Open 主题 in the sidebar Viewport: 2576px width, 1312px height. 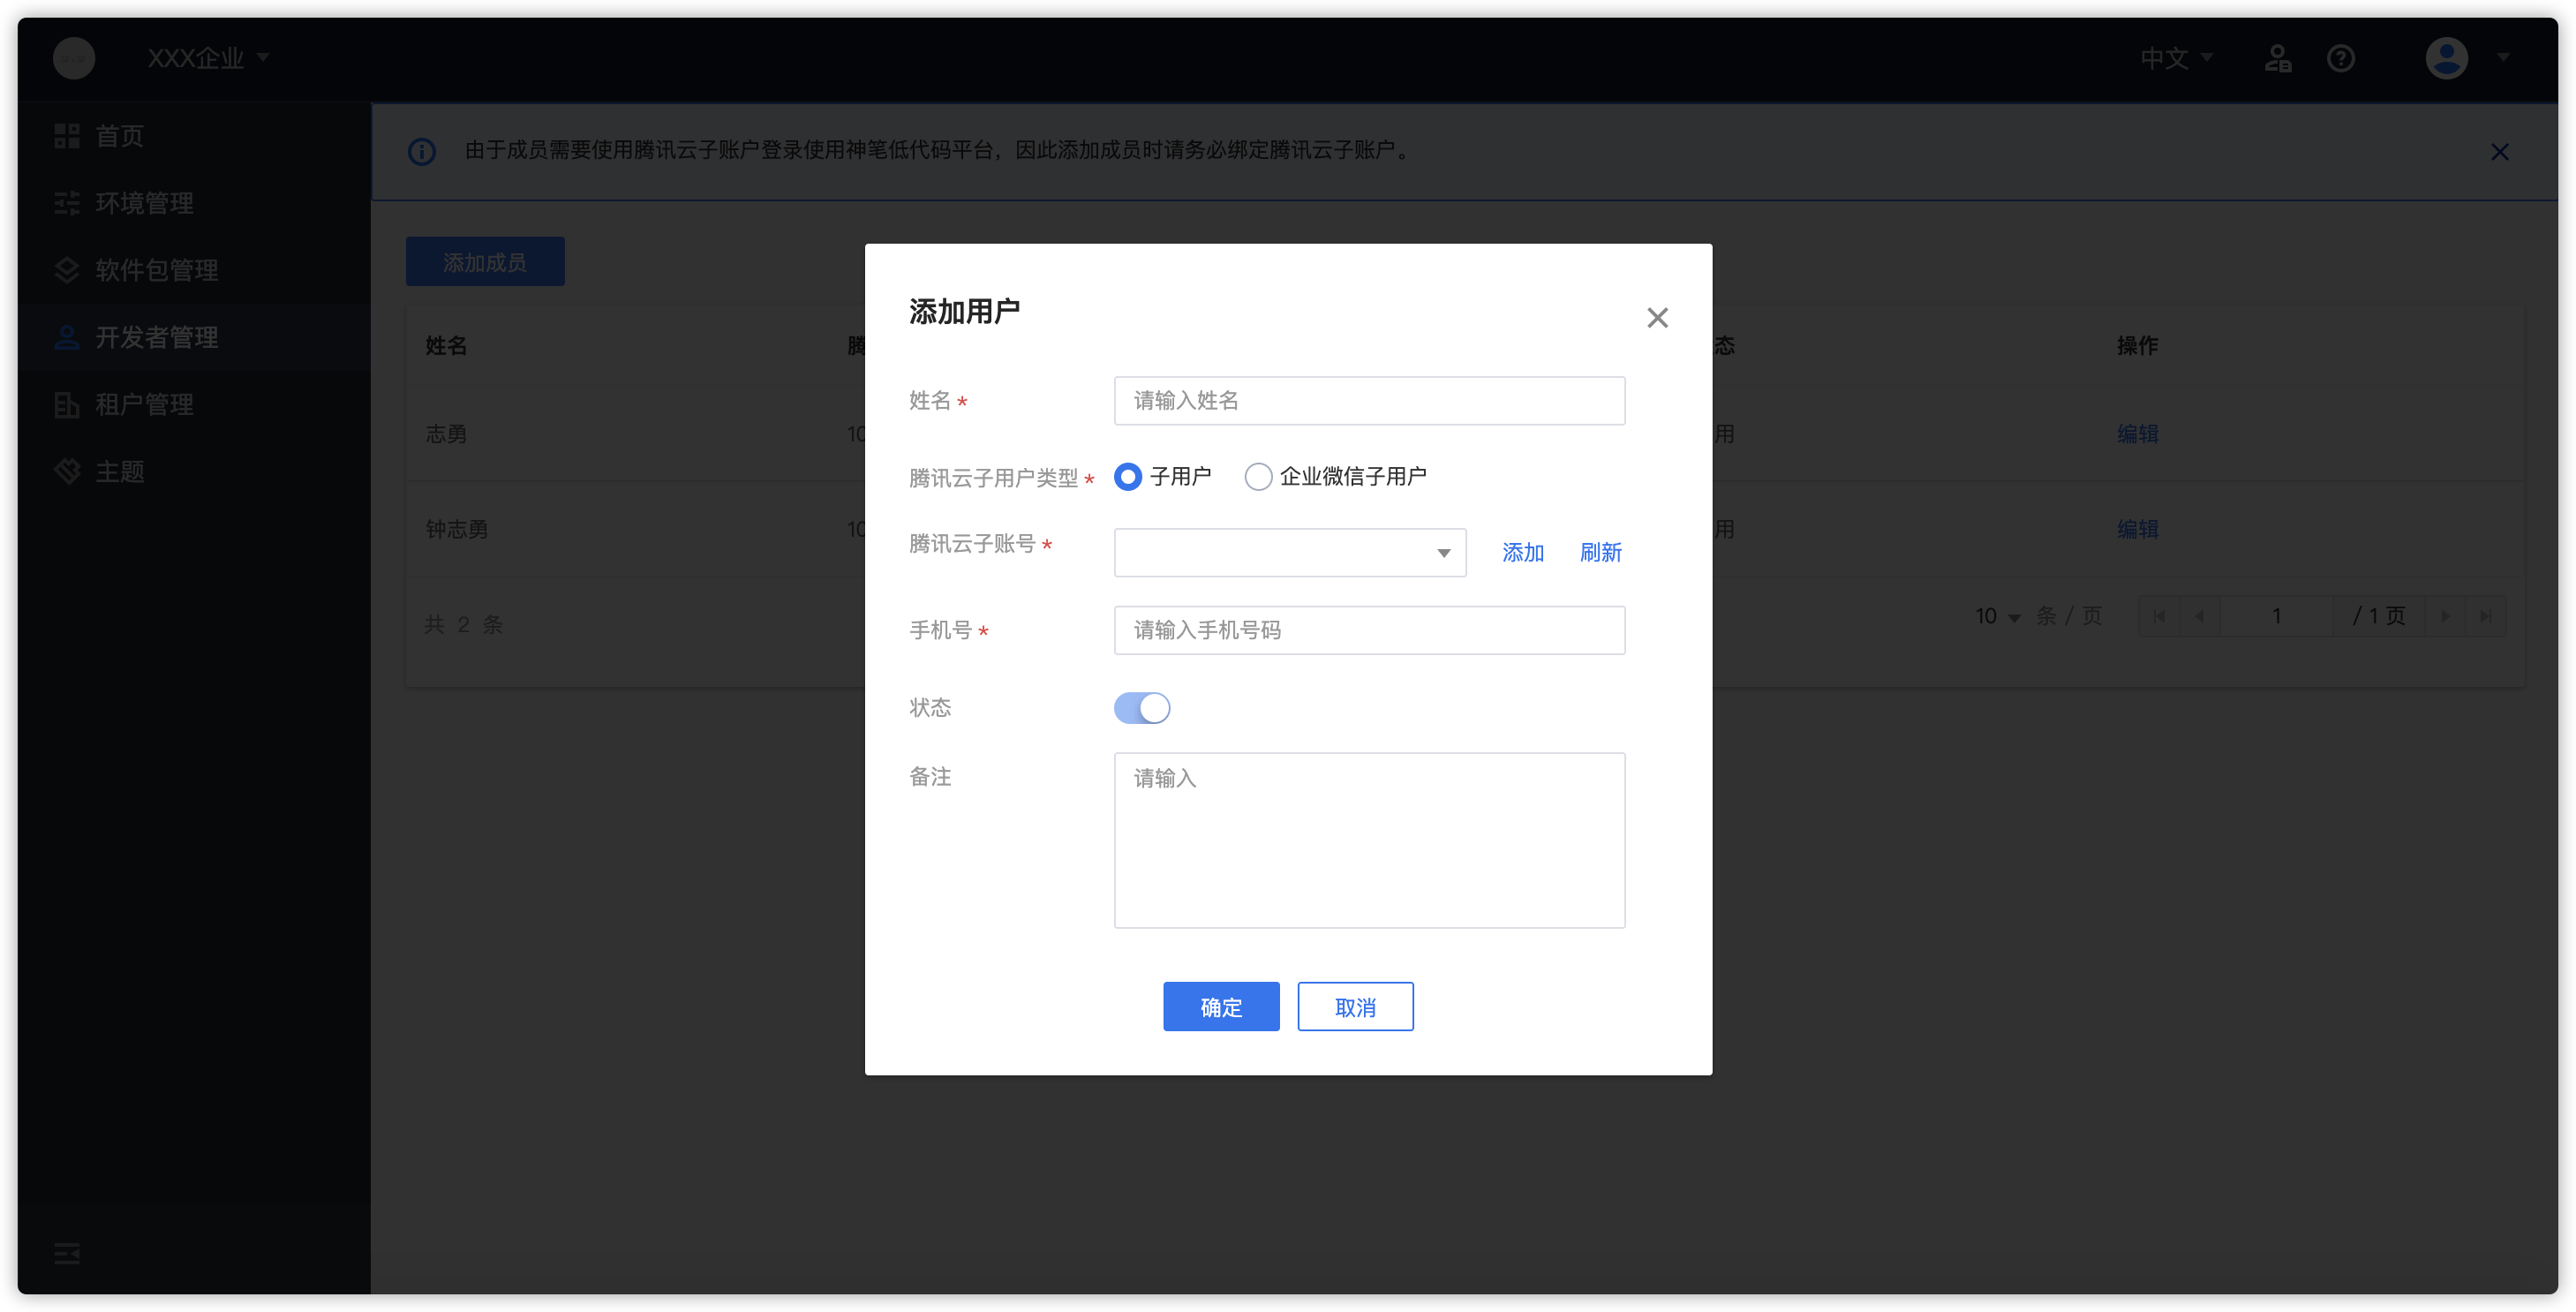pyautogui.click(x=194, y=471)
